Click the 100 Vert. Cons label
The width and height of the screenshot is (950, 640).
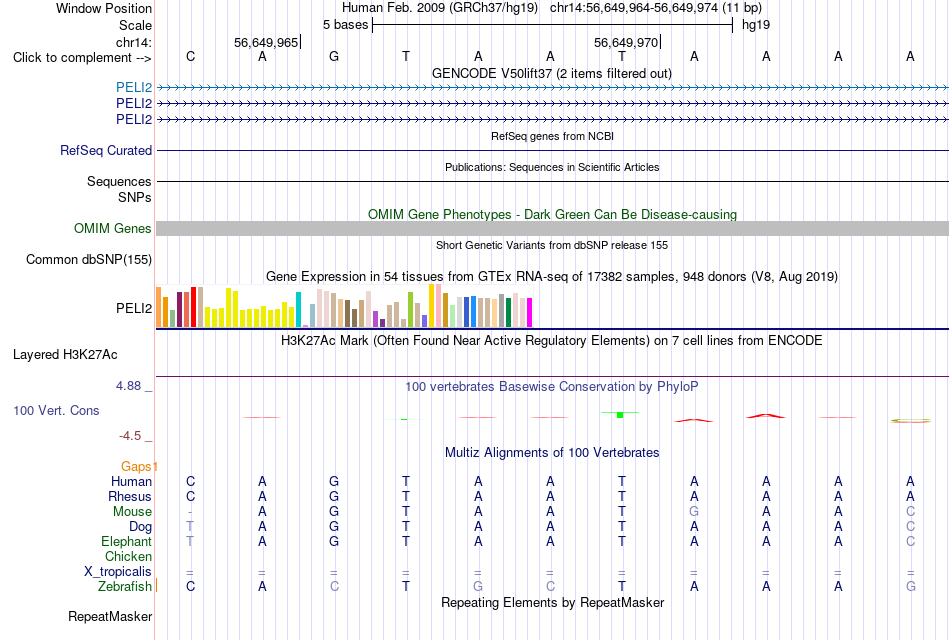pyautogui.click(x=56, y=410)
